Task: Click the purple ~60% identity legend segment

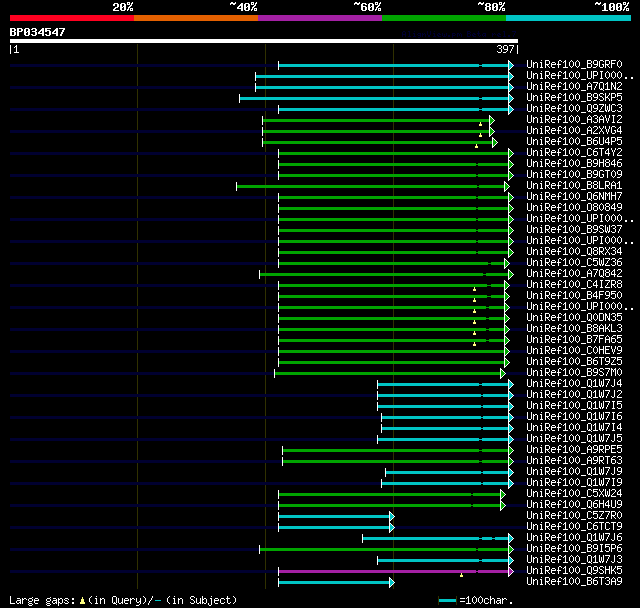Action: tap(320, 18)
